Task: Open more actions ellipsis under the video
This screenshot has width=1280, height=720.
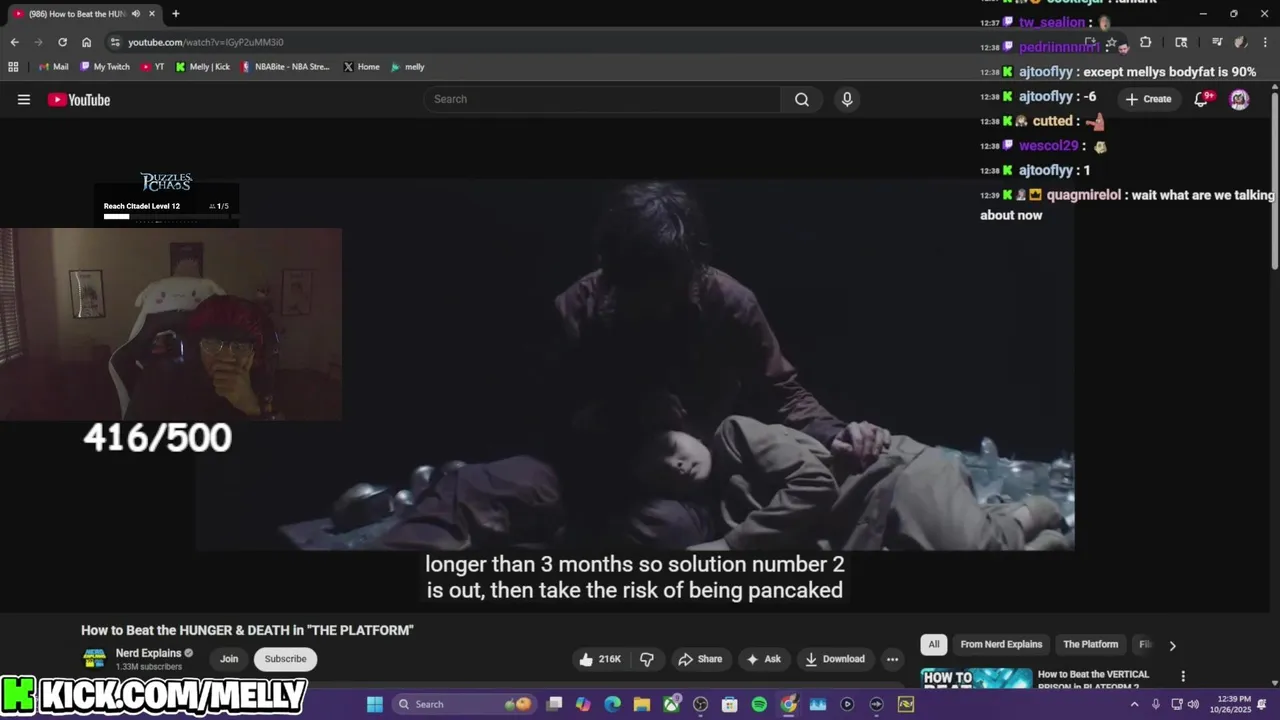Action: click(x=892, y=659)
